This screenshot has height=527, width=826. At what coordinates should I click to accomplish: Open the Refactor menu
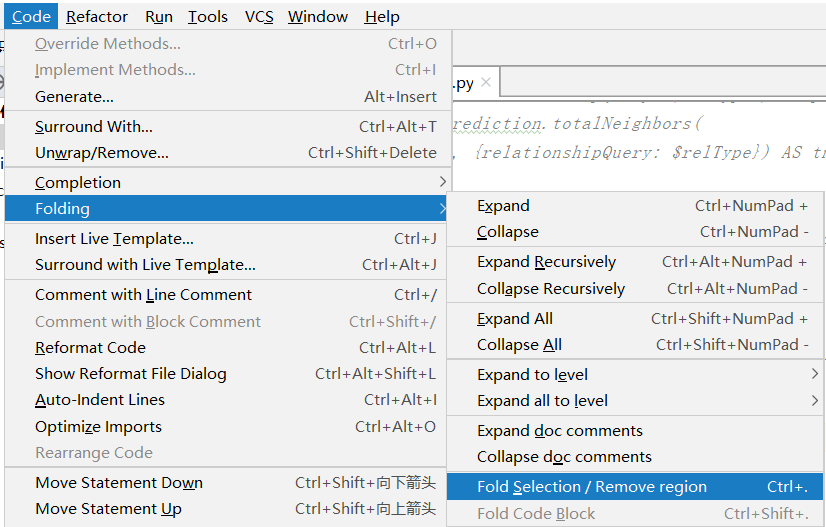[x=97, y=17]
